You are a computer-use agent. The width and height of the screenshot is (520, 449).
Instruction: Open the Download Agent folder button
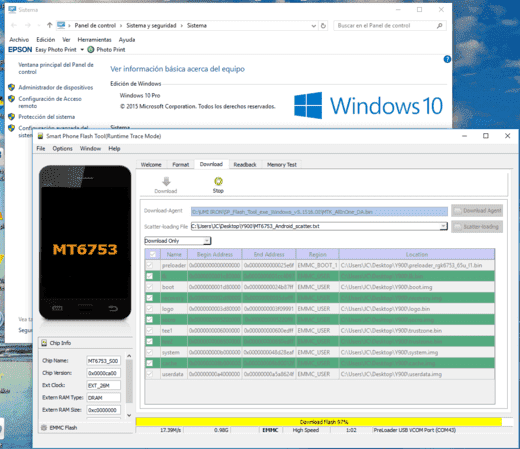pyautogui.click(x=477, y=211)
